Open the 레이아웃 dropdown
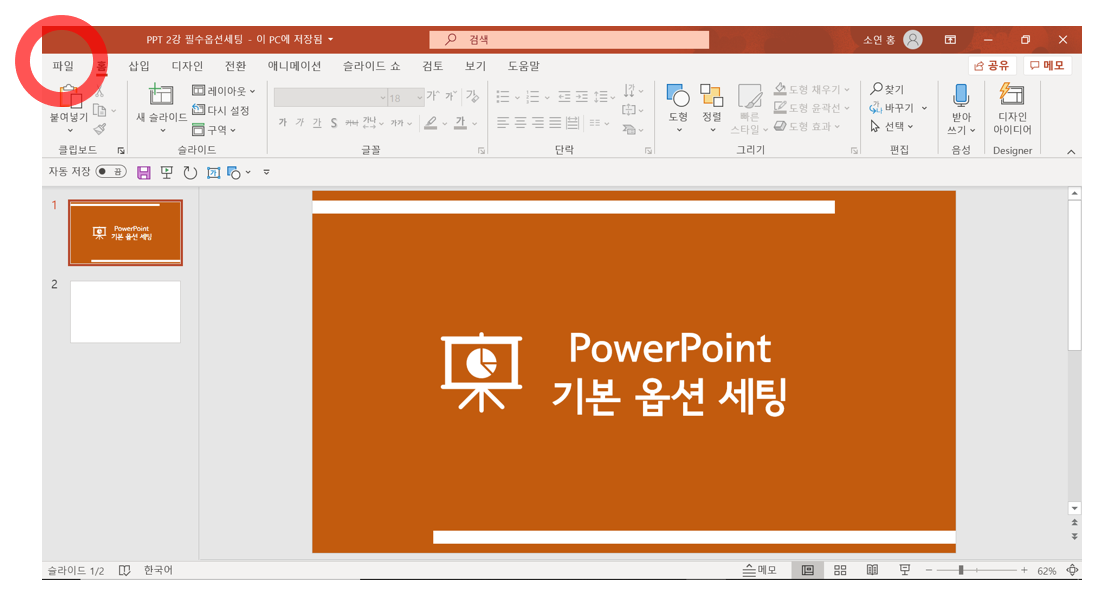Viewport: 1102px width, 597px height. point(224,91)
